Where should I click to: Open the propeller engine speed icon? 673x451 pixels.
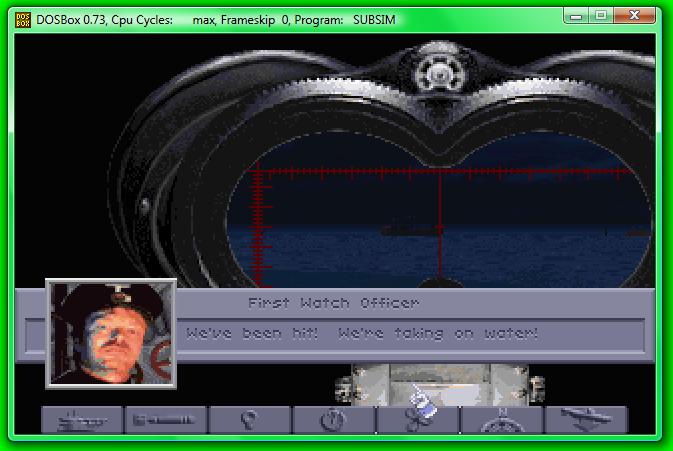[x=418, y=420]
